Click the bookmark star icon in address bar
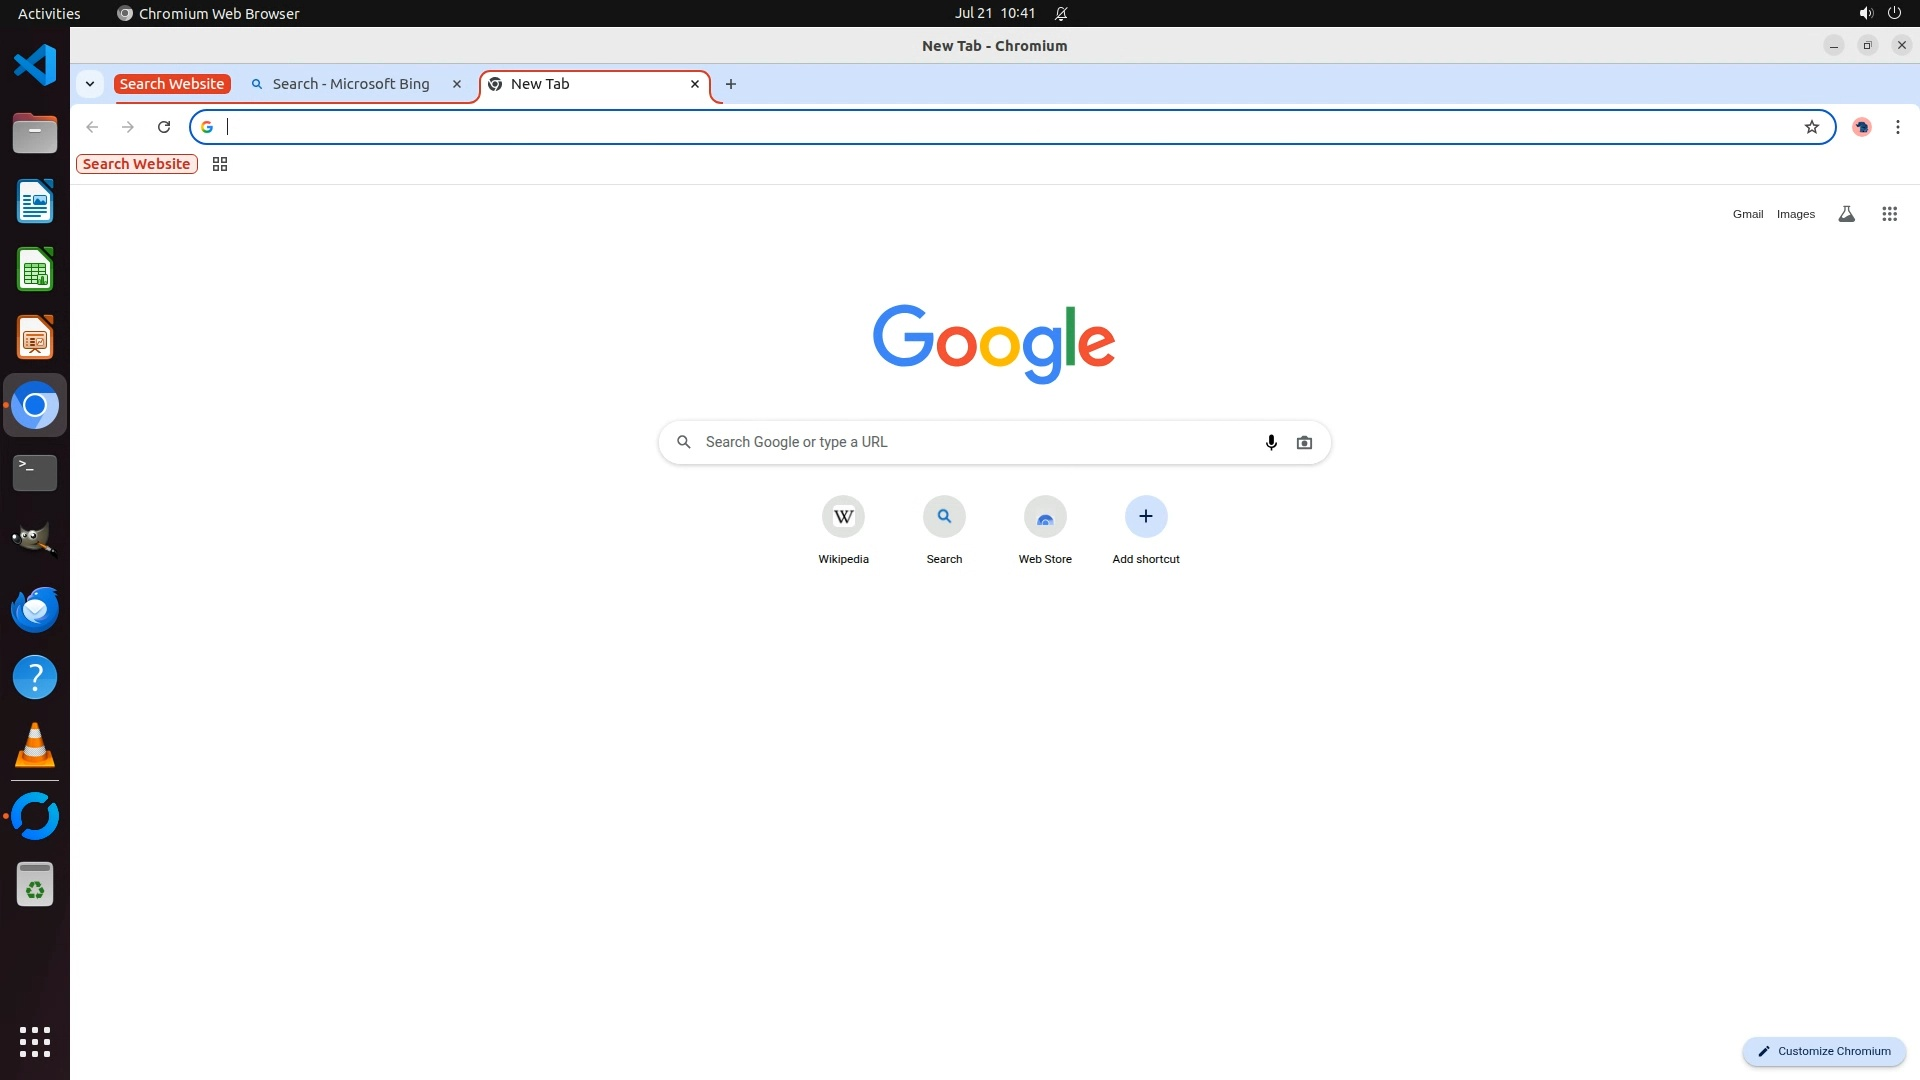 [x=1811, y=127]
